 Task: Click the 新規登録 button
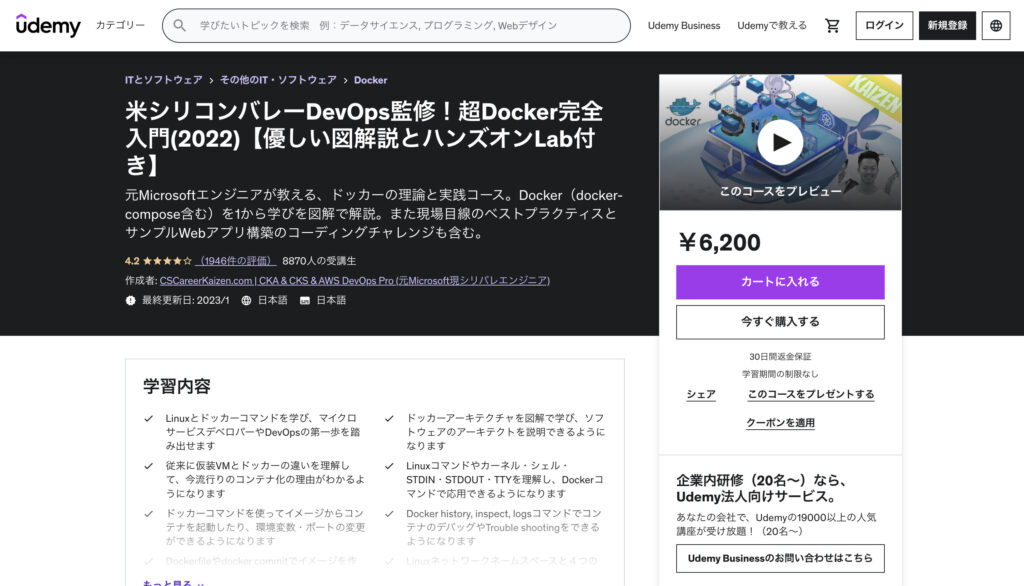(x=947, y=25)
